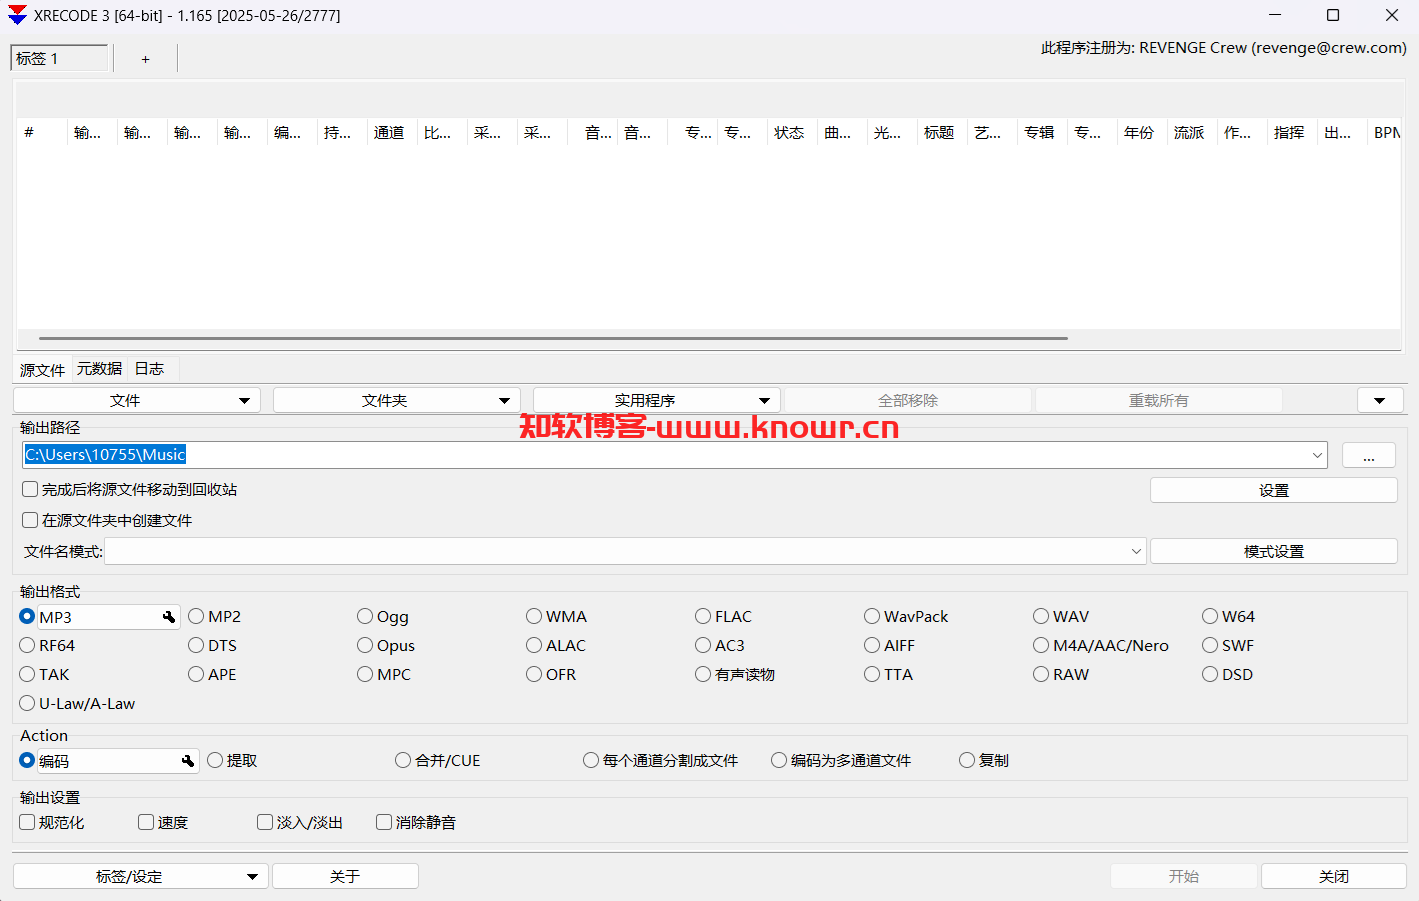1419x901 pixels.
Task: Choose the APE output format
Action: (x=213, y=675)
